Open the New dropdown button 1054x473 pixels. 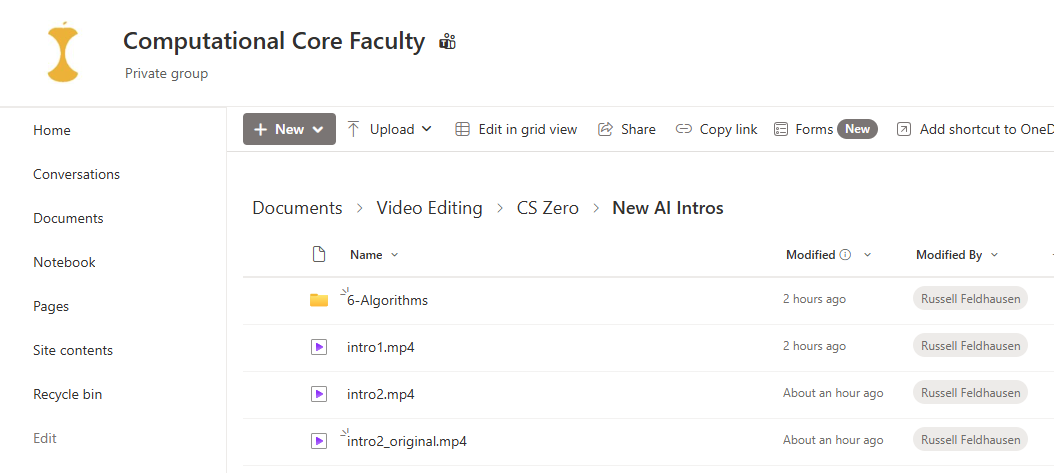(x=289, y=129)
